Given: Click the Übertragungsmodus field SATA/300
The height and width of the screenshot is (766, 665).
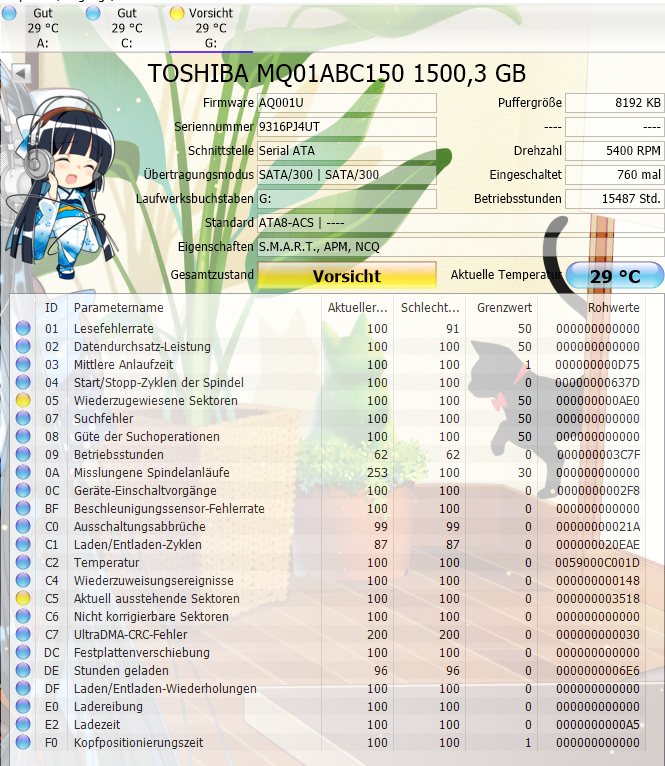Looking at the screenshot, I should click(347, 175).
